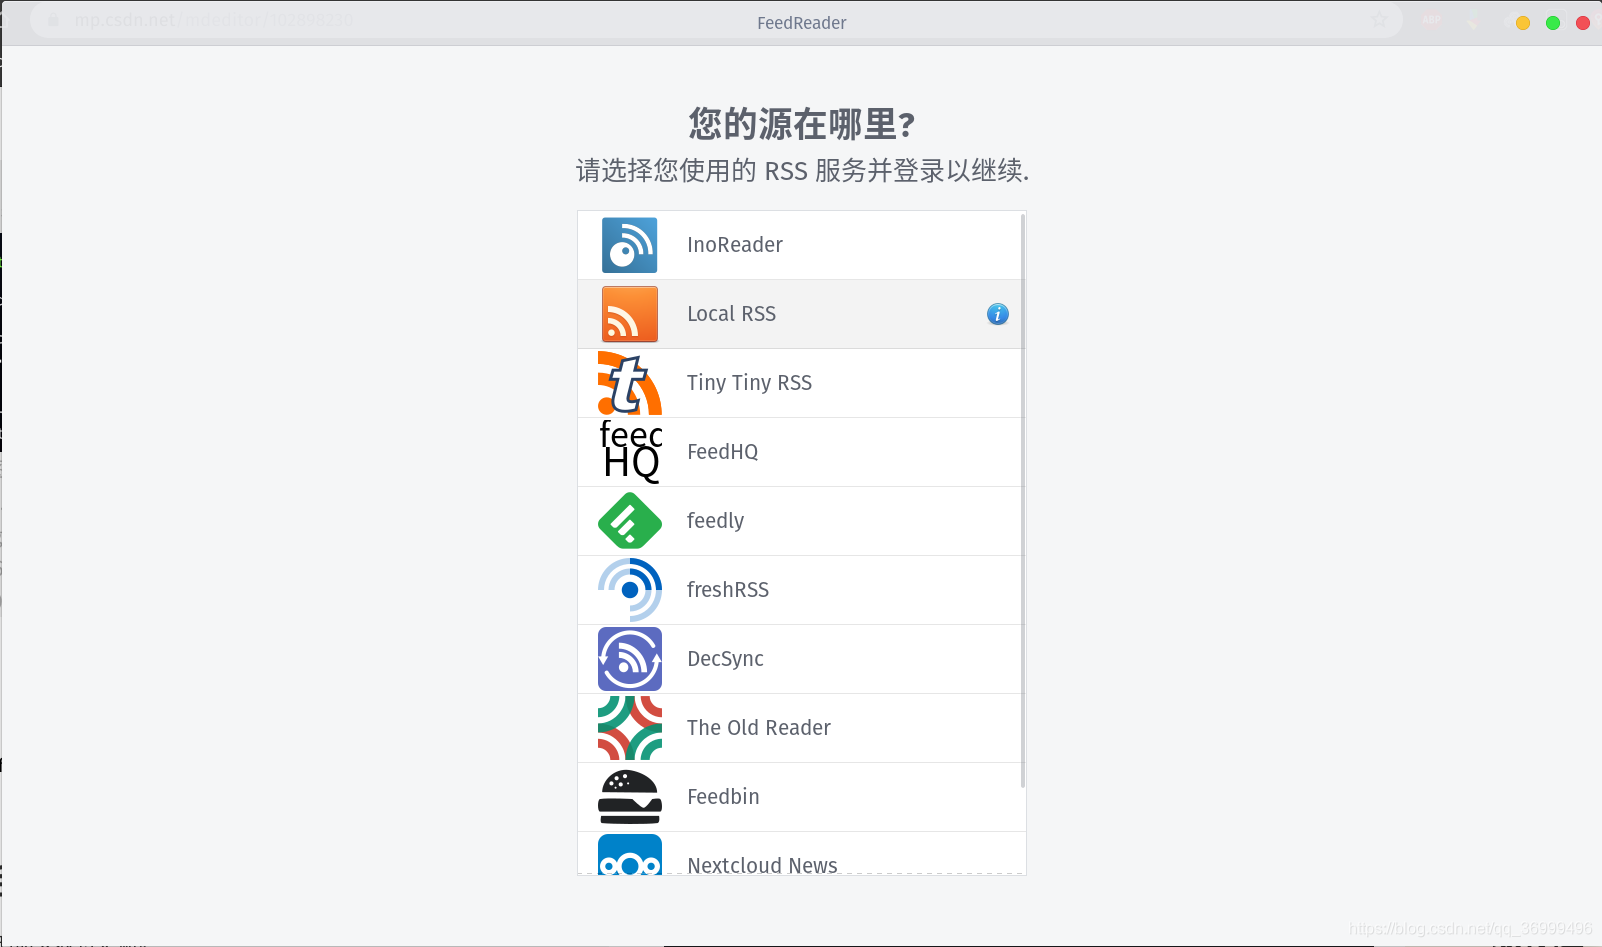Click The Old Reader logo icon
1602x947 pixels.
tap(629, 728)
